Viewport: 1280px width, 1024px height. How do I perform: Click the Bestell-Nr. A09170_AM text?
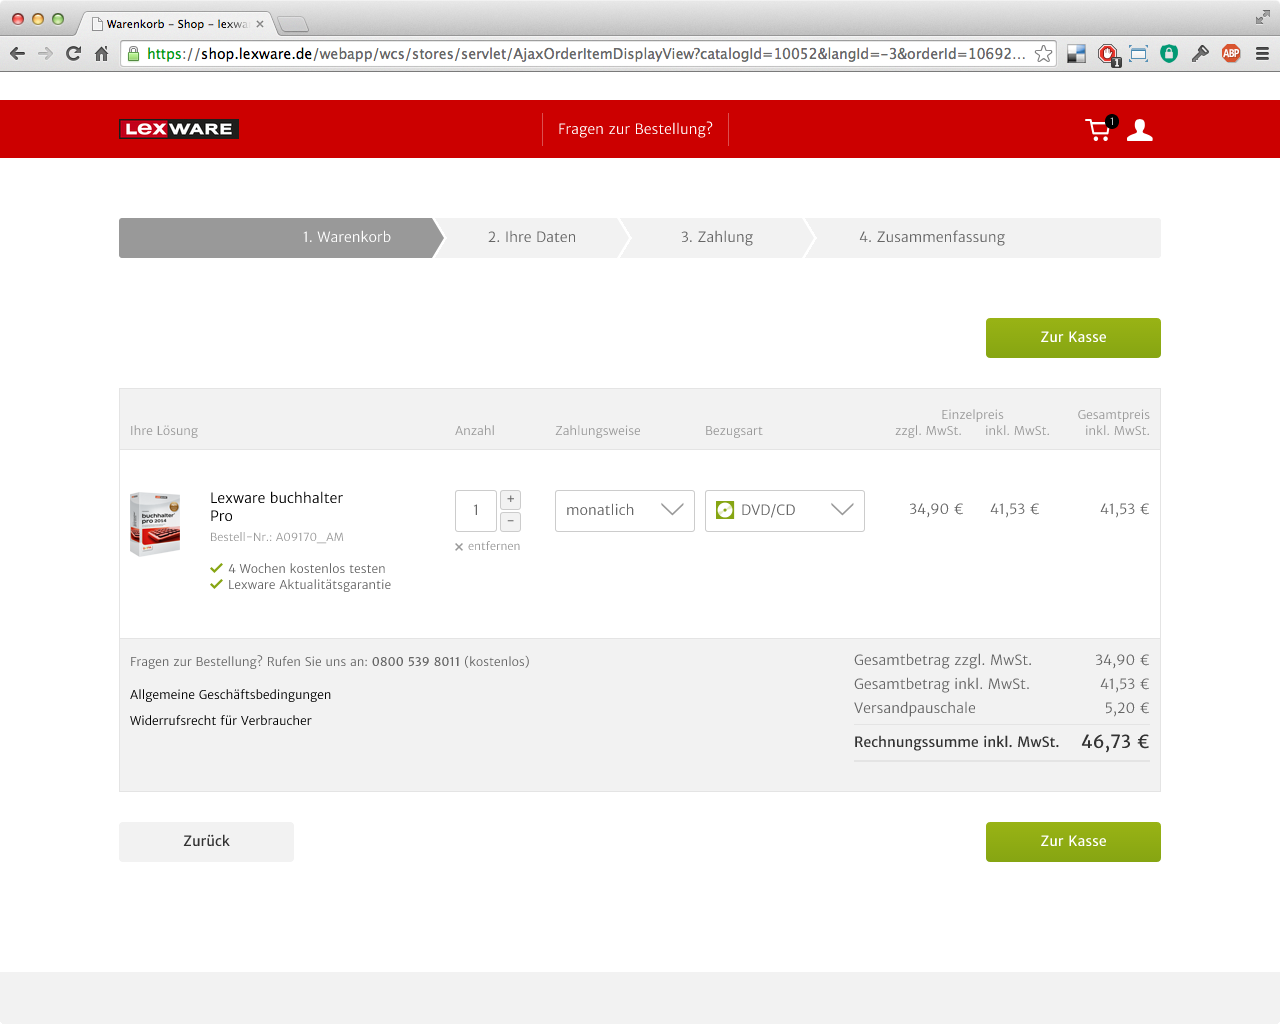click(x=277, y=537)
